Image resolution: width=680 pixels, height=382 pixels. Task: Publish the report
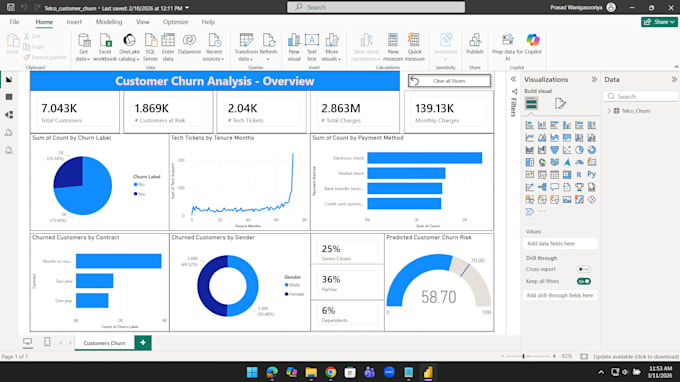pyautogui.click(x=474, y=44)
